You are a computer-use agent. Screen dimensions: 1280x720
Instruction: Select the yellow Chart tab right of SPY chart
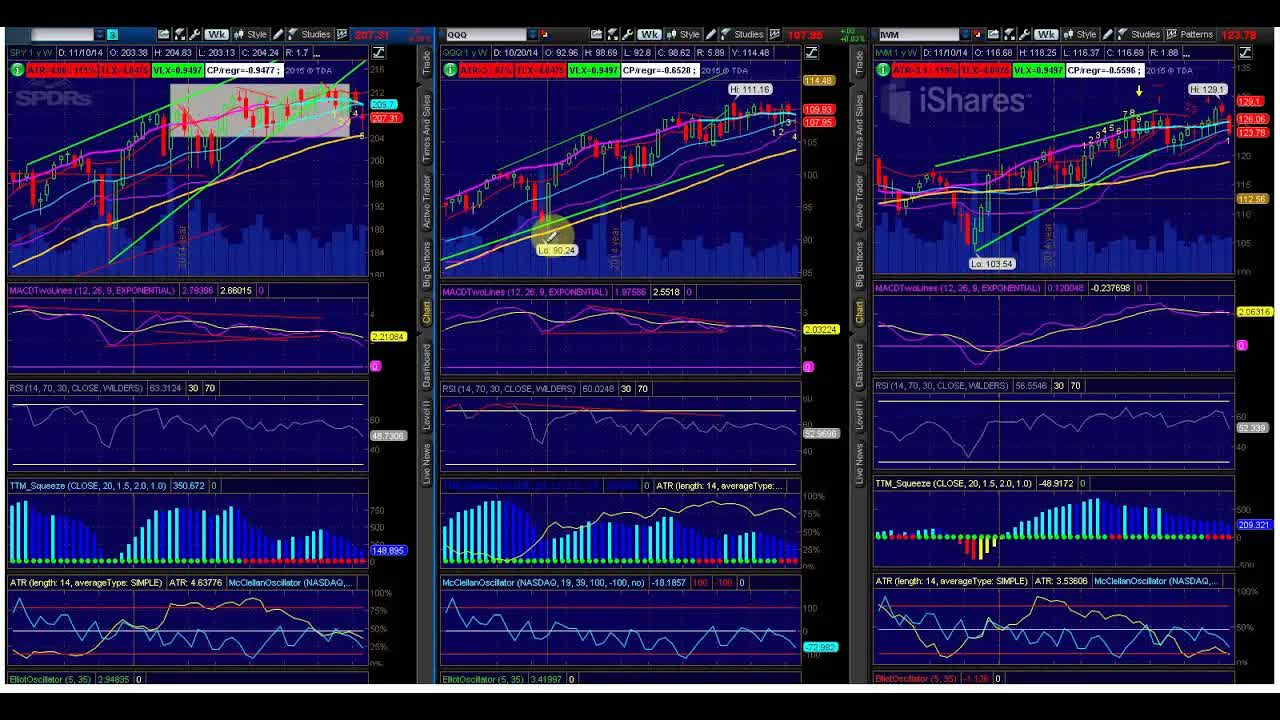pos(426,311)
